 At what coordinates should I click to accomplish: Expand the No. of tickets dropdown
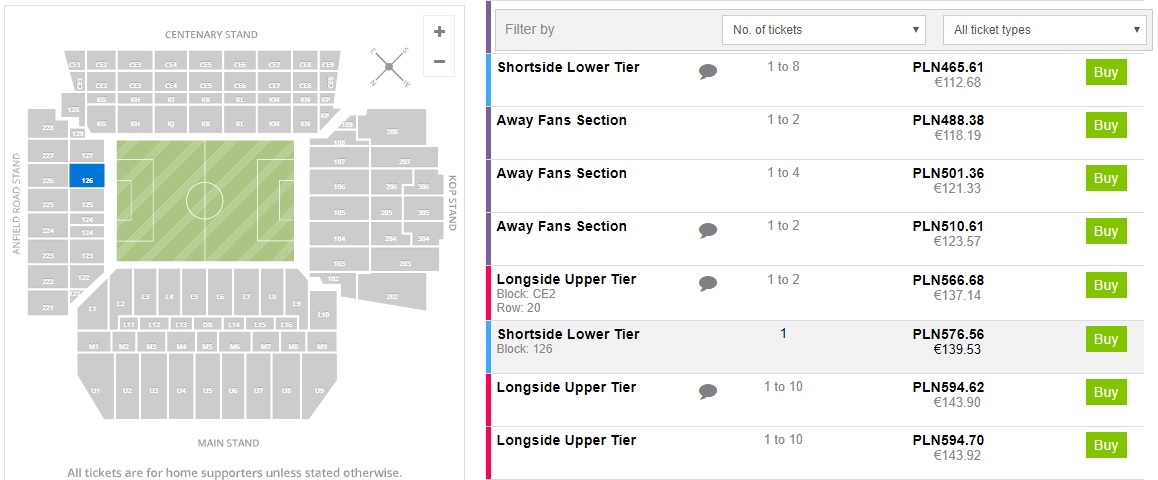(824, 30)
